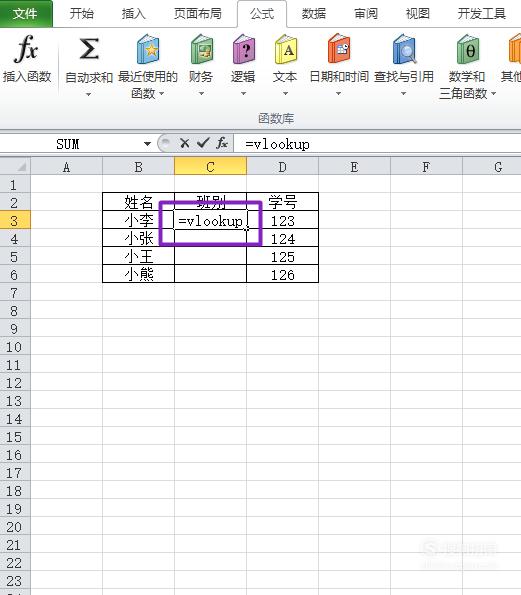This screenshot has height=595, width=521.
Task: Open the Lookup and Reference functions icon
Action: pyautogui.click(x=404, y=49)
